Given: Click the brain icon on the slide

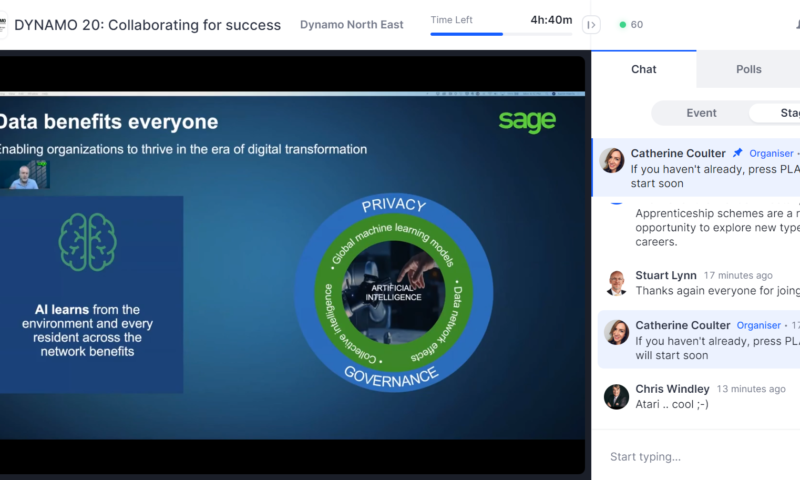Looking at the screenshot, I should coord(88,242).
